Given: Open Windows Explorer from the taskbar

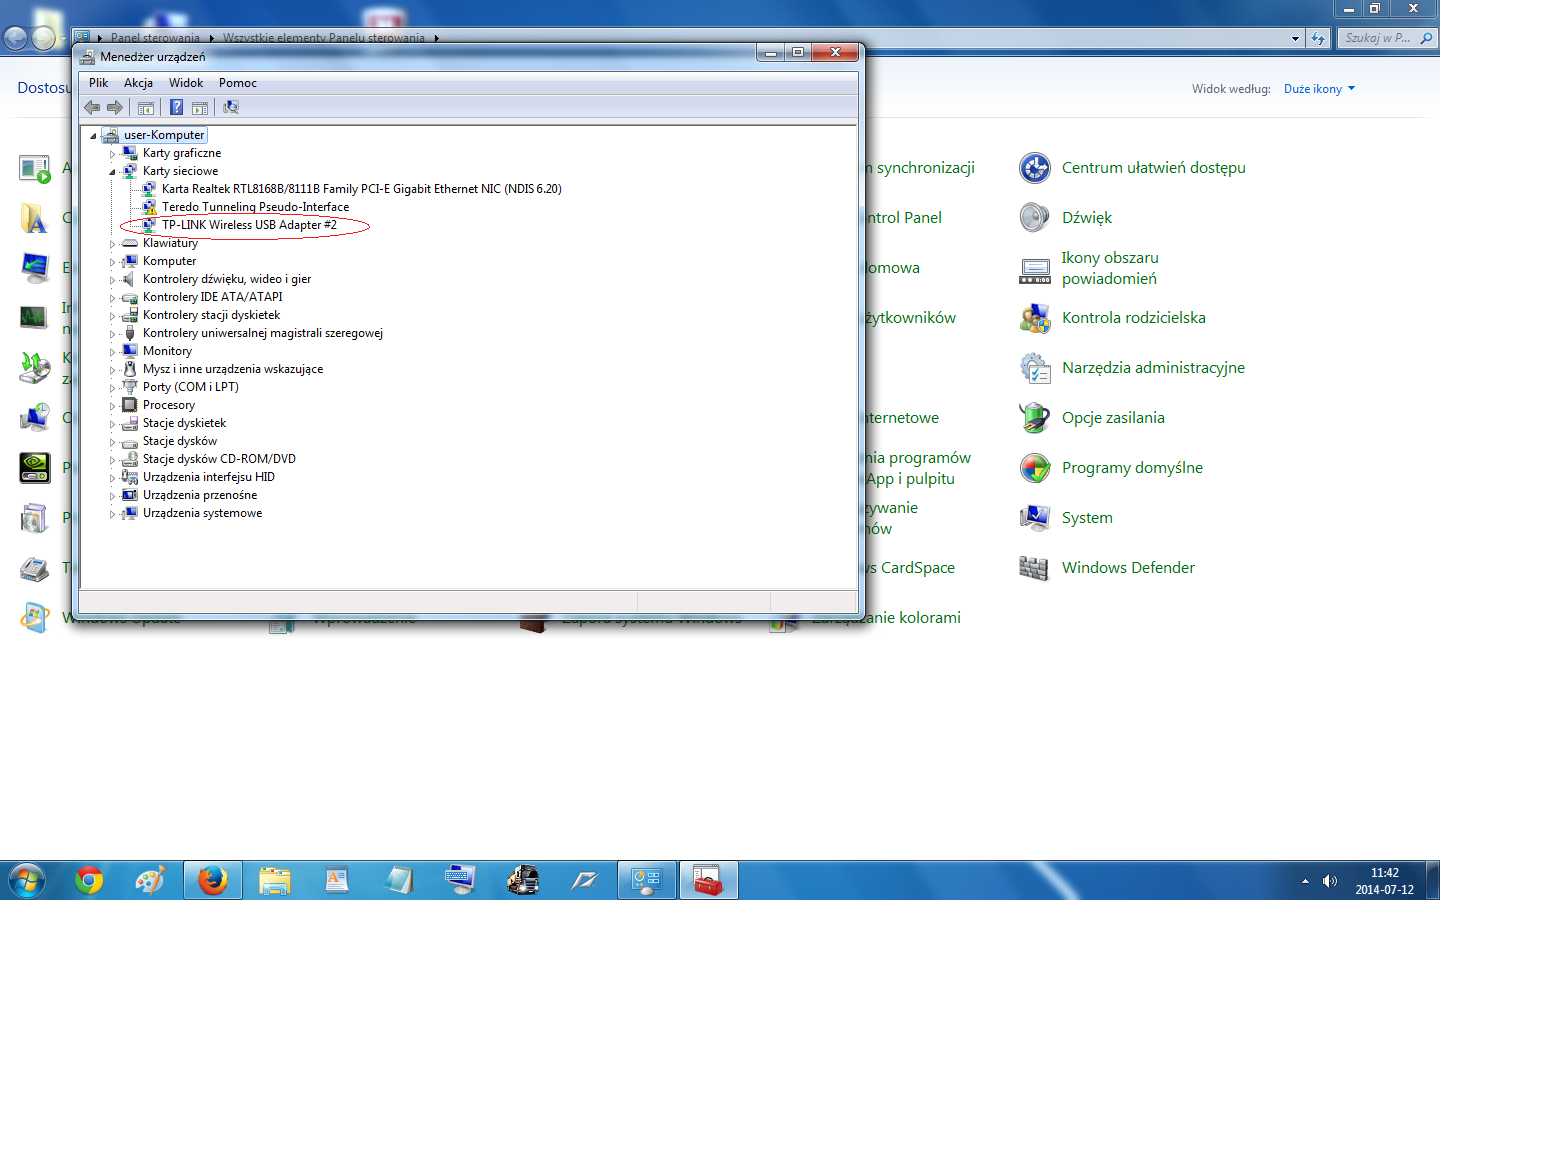Looking at the screenshot, I should [274, 880].
